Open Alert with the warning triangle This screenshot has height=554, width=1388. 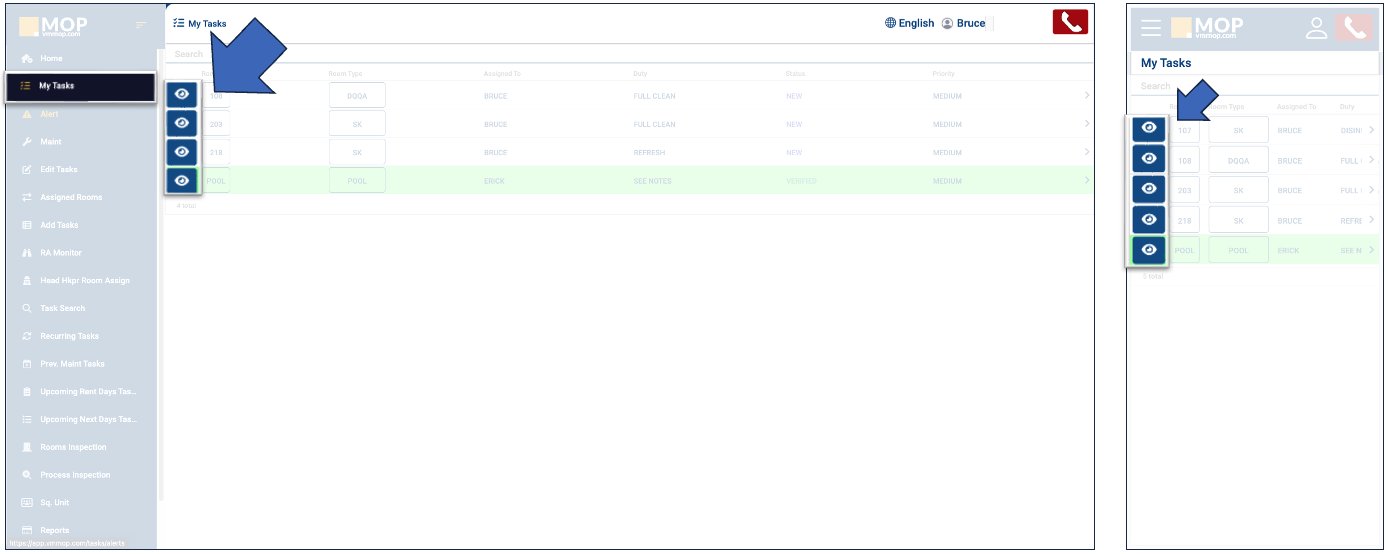point(48,114)
